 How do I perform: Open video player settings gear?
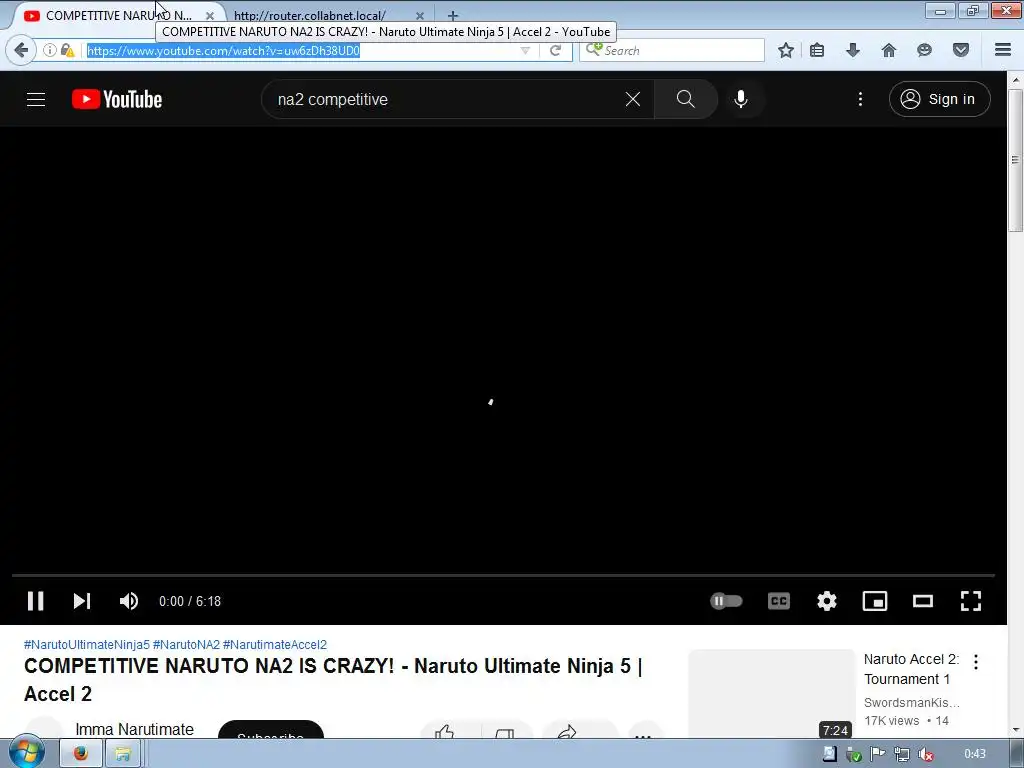click(827, 601)
